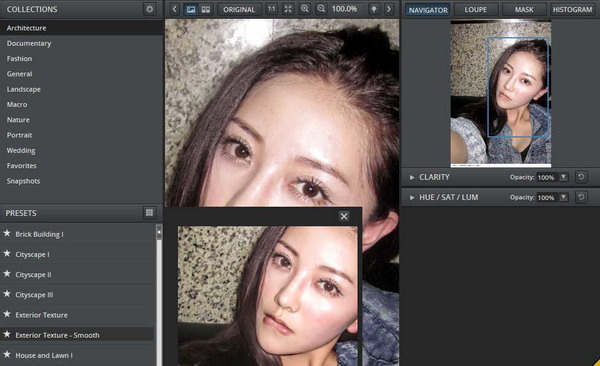Switch to the LOUPE tab

coord(476,10)
